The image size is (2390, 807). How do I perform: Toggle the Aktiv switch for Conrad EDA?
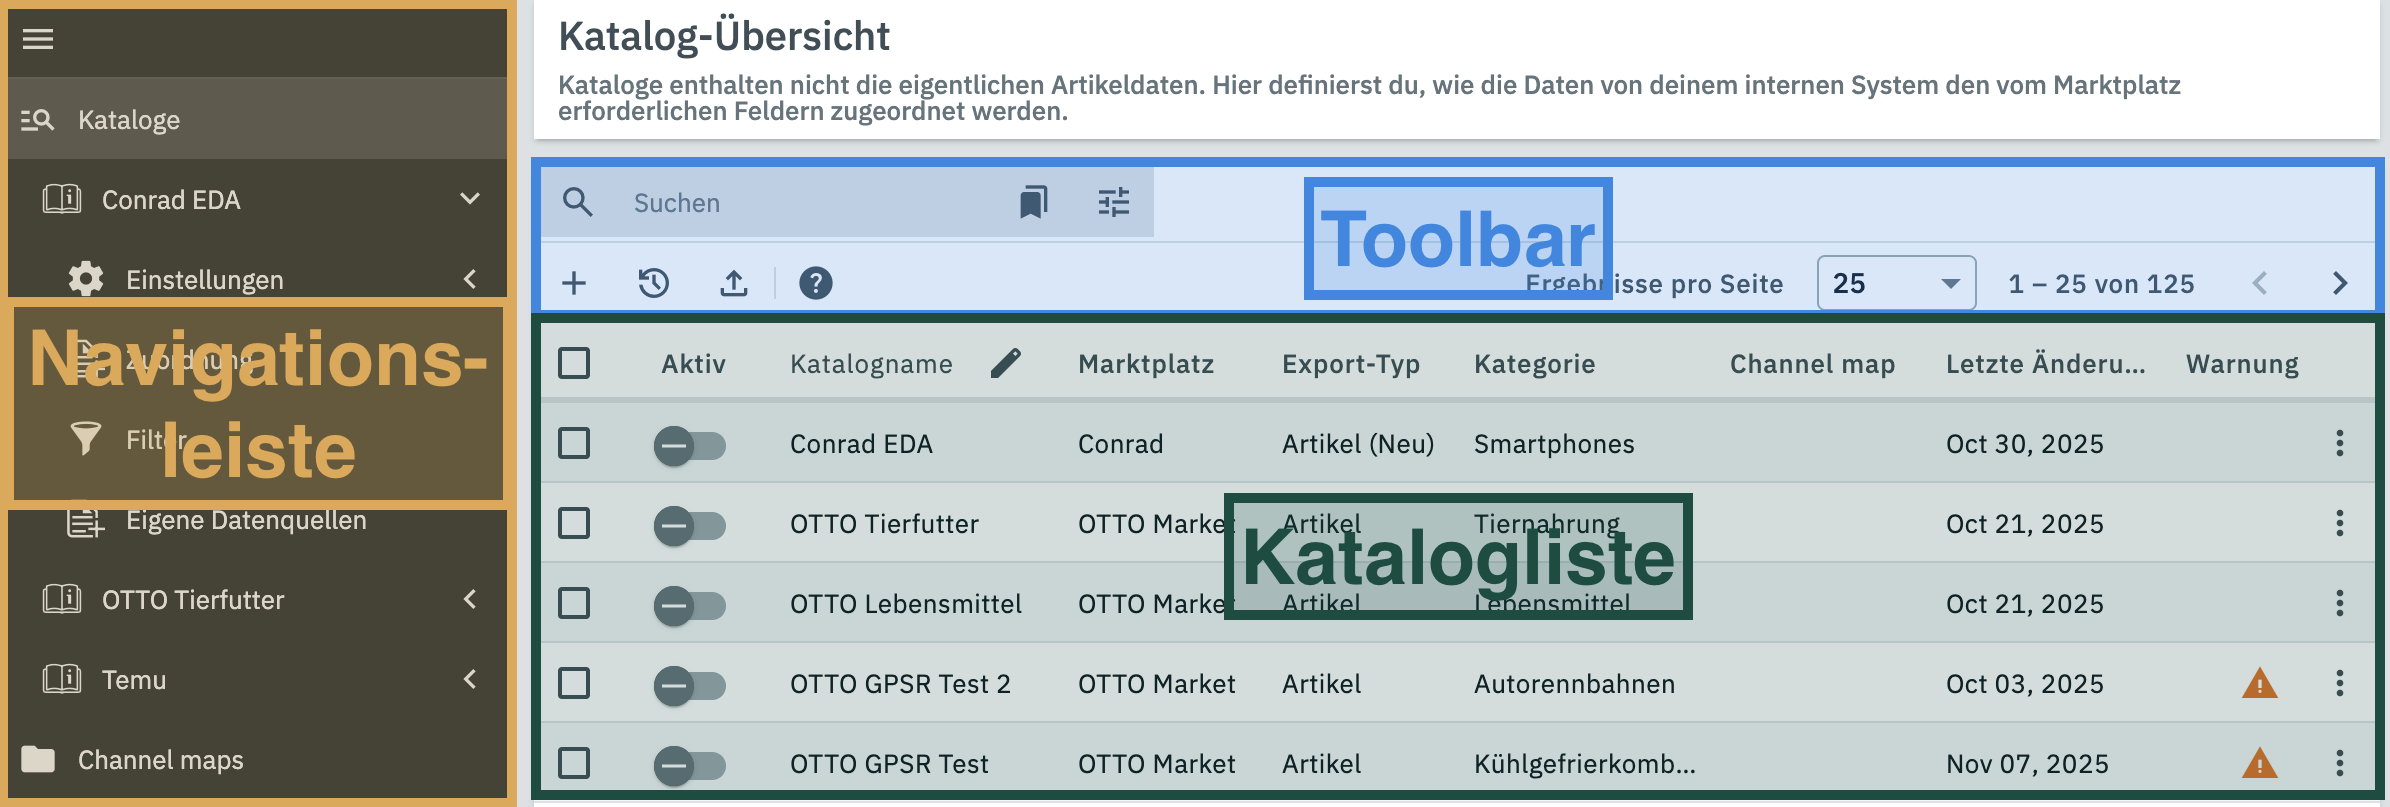coord(690,445)
